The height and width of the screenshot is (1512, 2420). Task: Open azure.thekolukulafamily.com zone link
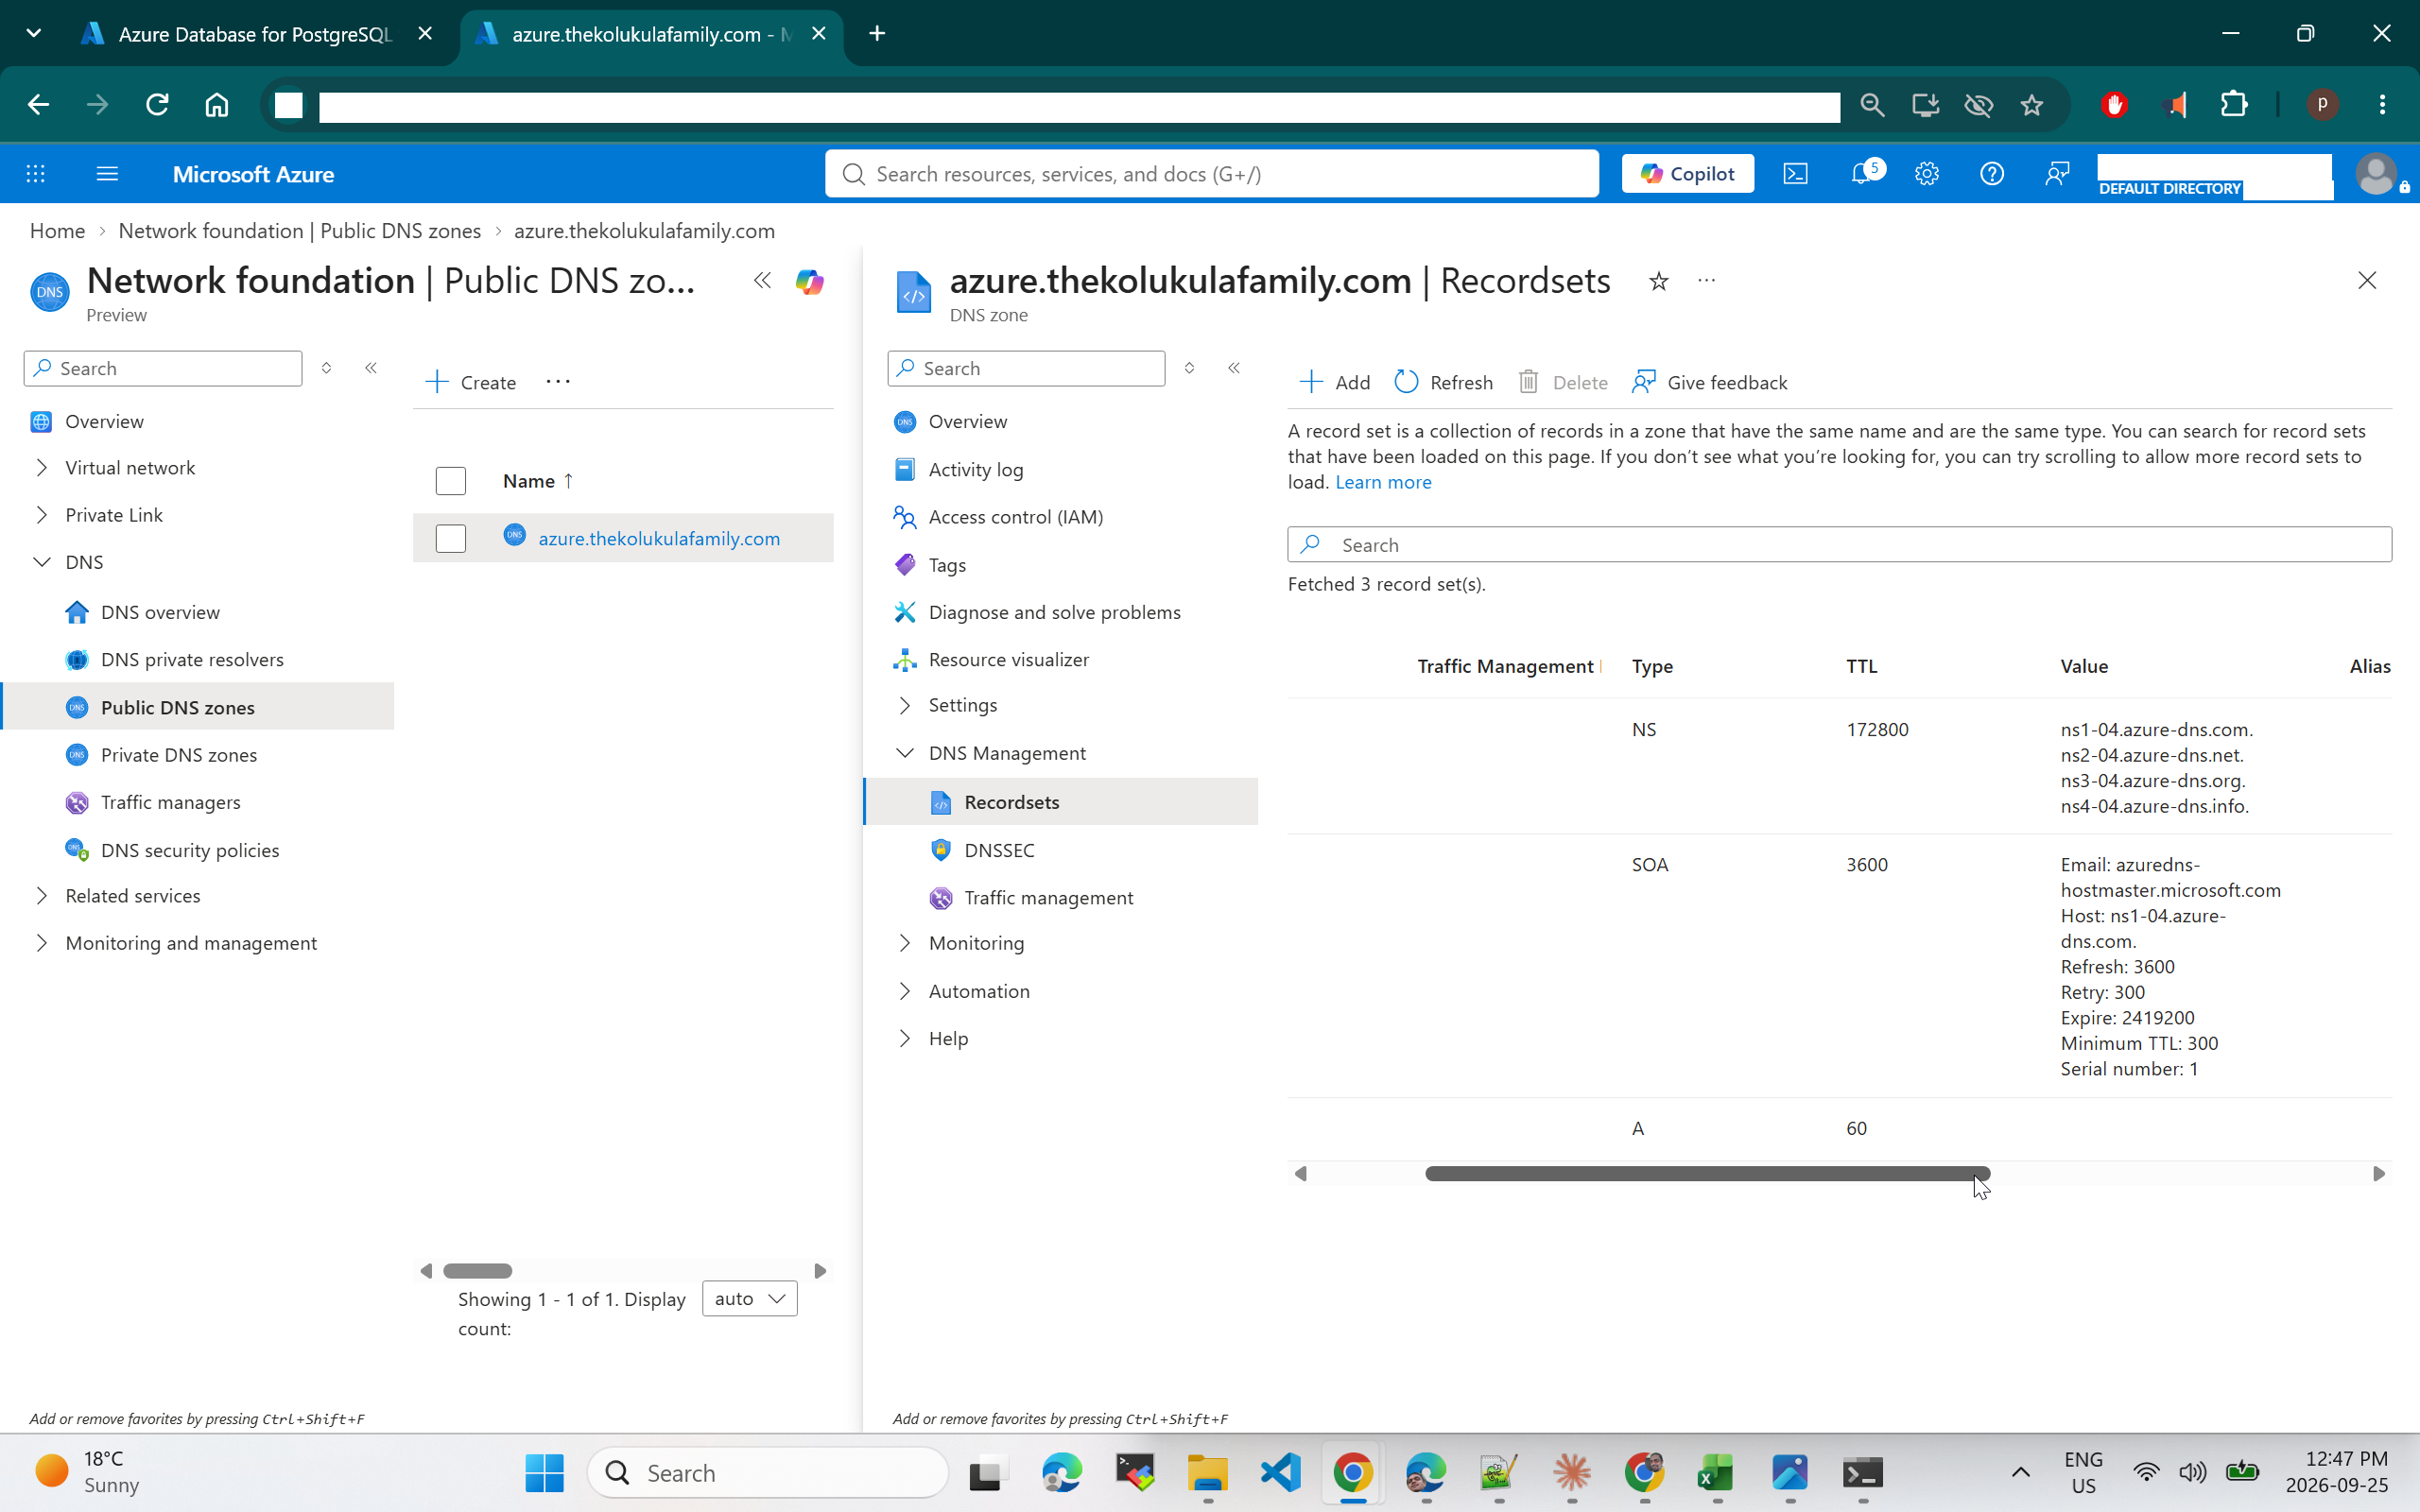[659, 538]
